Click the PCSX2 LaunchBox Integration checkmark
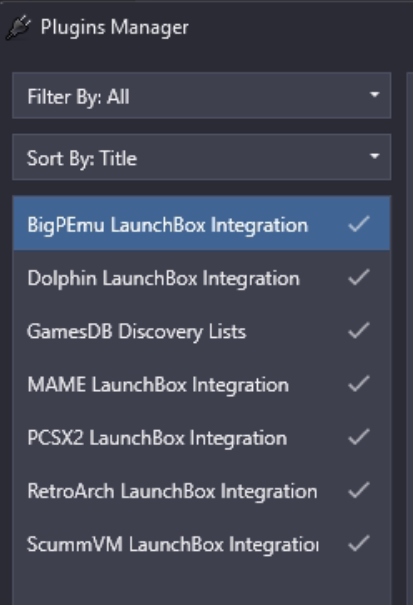This screenshot has height=605, width=413. (359, 437)
